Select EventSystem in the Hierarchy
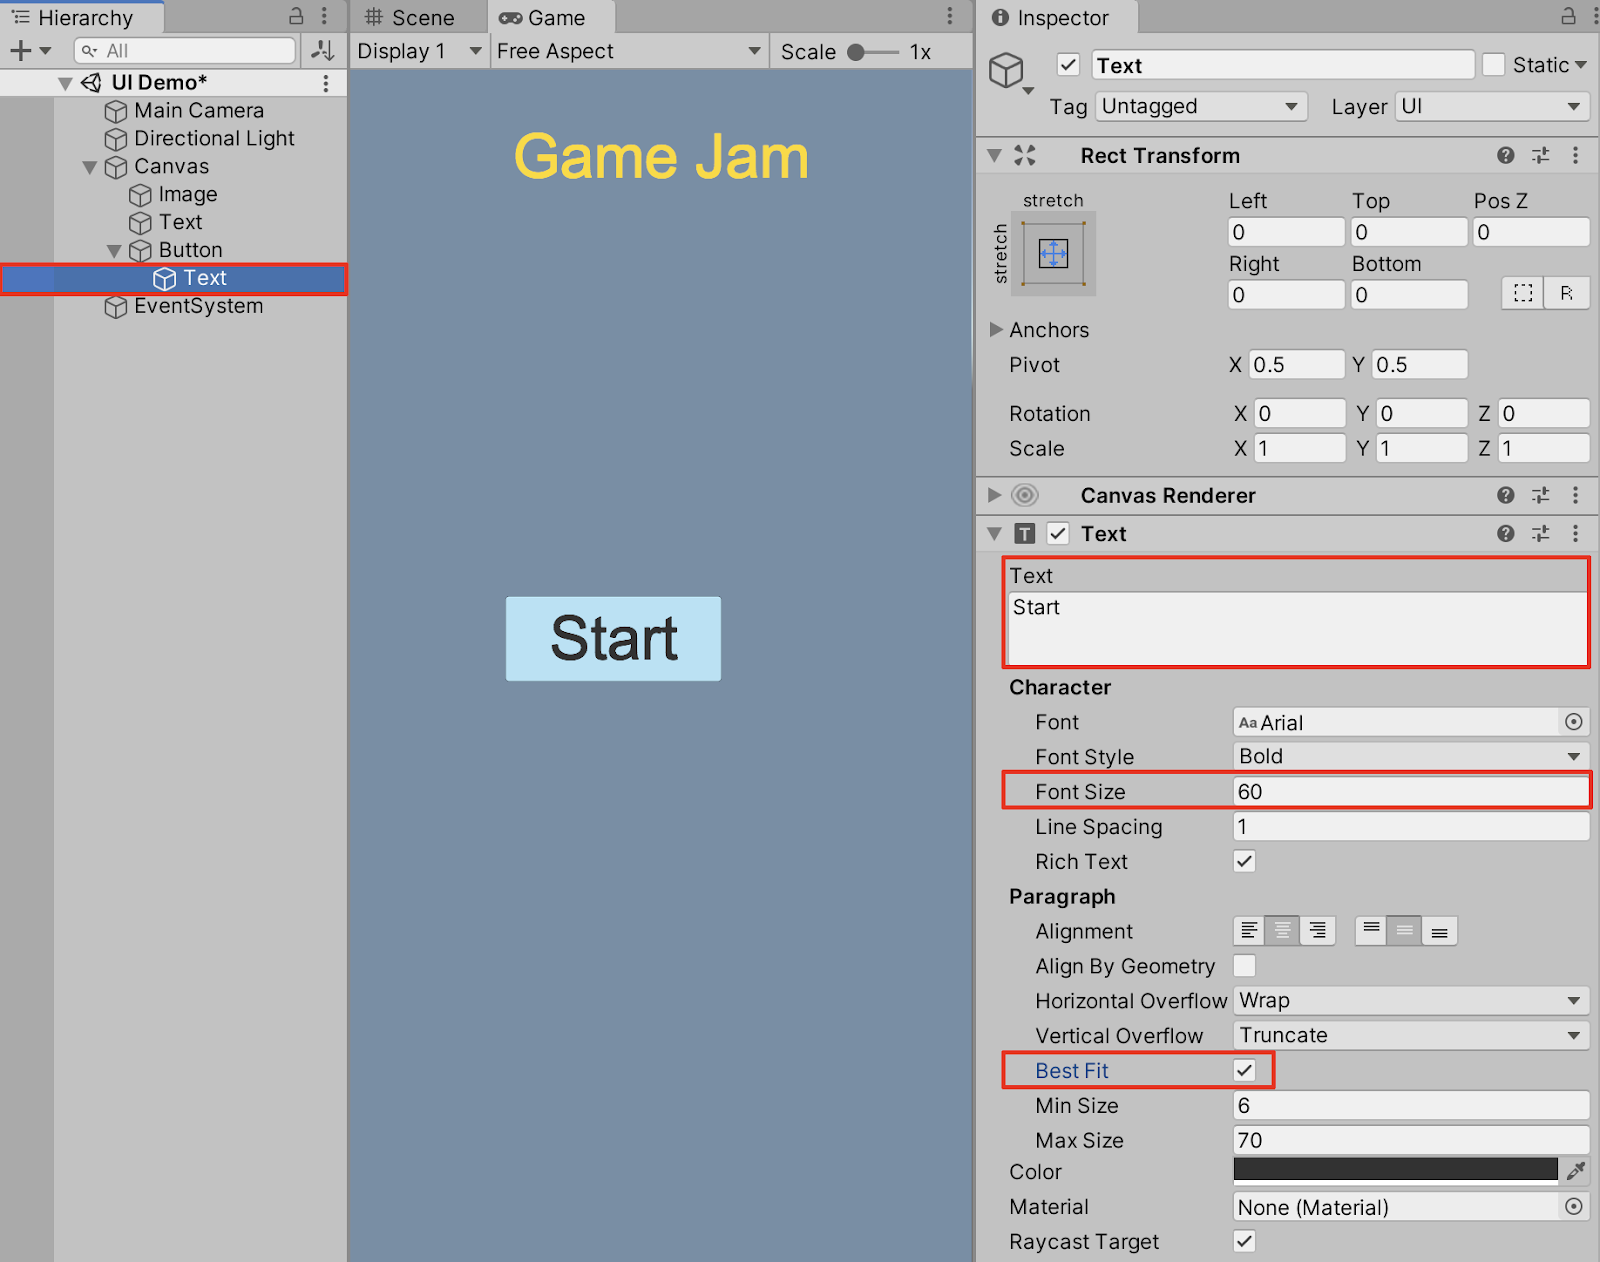This screenshot has width=1600, height=1262. click(x=198, y=306)
